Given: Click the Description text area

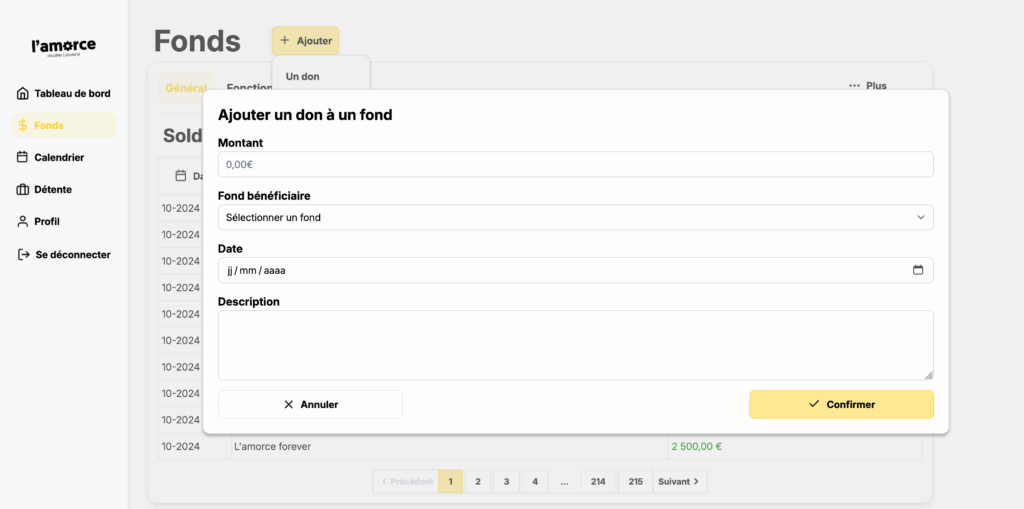Looking at the screenshot, I should [575, 345].
